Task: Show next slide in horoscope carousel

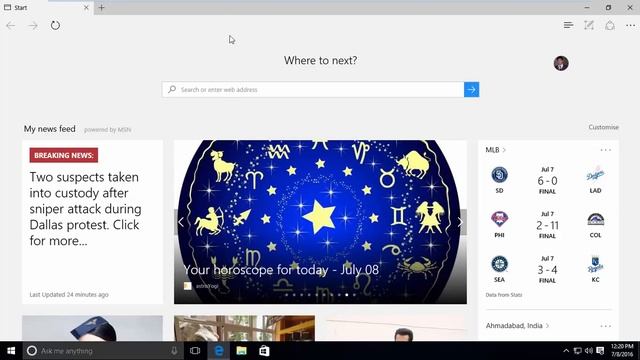Action: click(460, 222)
